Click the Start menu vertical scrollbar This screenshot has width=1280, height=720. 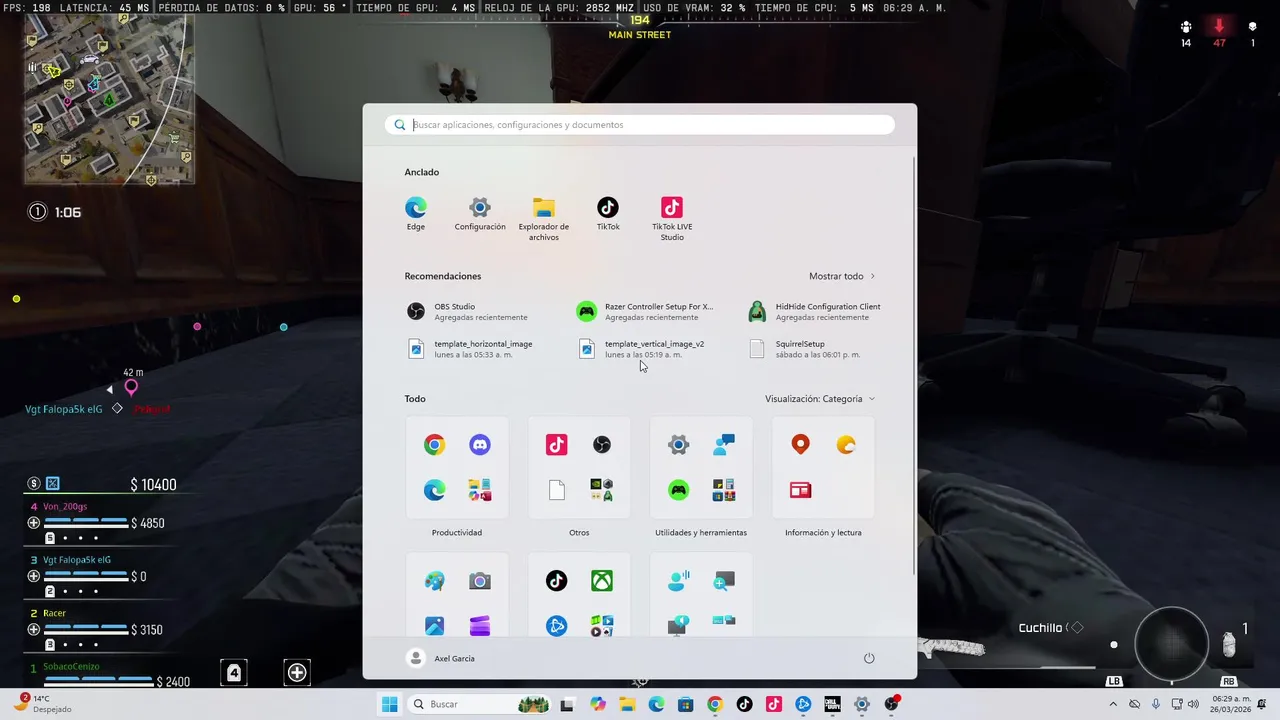point(913,365)
